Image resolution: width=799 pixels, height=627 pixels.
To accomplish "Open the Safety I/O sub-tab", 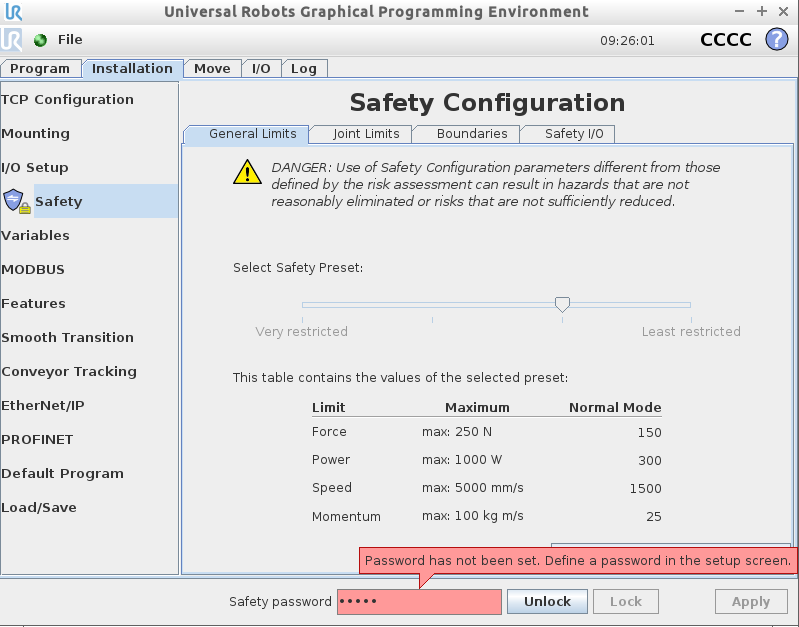I will pyautogui.click(x=568, y=134).
